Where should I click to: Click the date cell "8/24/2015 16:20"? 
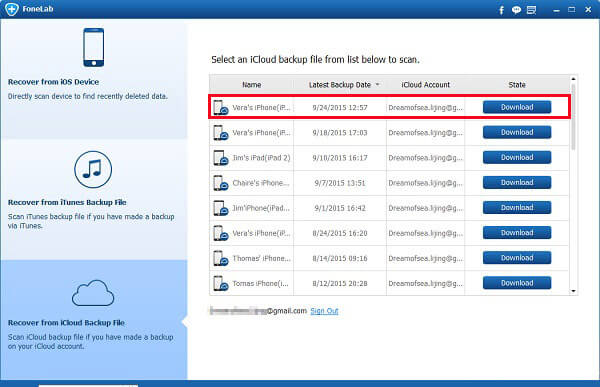pos(340,233)
